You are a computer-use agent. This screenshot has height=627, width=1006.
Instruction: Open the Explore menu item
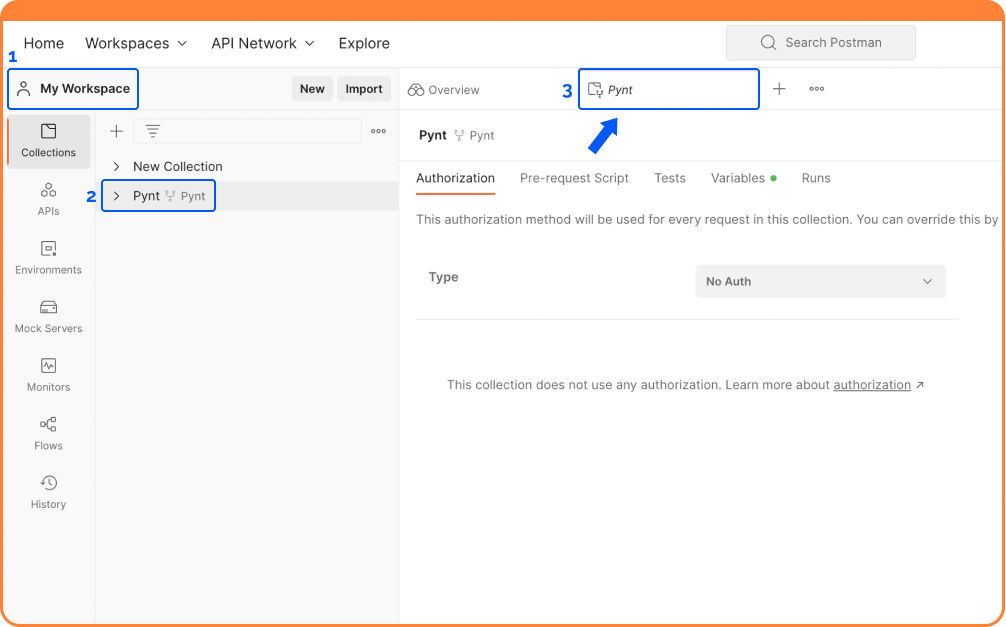coord(364,43)
